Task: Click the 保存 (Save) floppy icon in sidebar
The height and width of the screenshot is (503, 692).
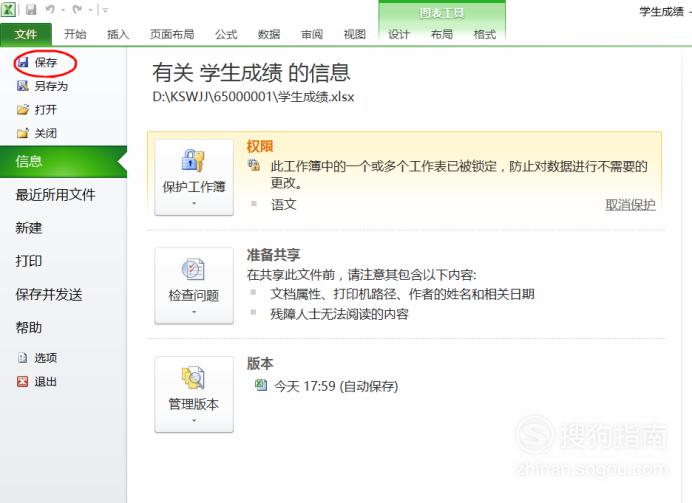Action: point(23,62)
